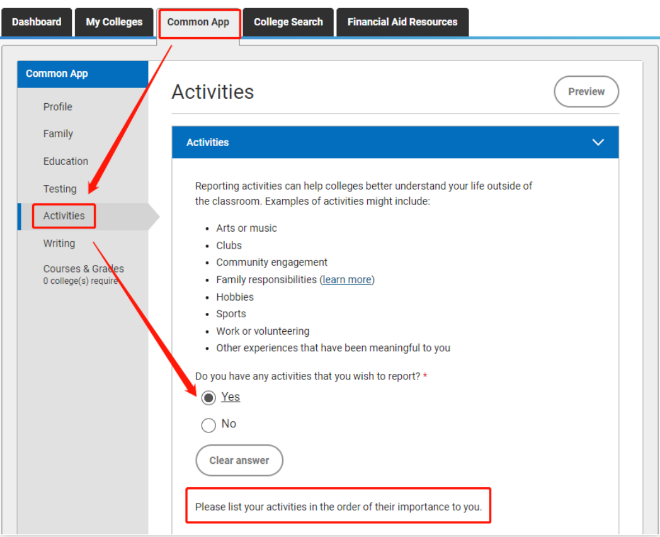Screen dimensions: 660x537
Task: Click the 'Work or volunteering' list item
Action: (x=263, y=331)
